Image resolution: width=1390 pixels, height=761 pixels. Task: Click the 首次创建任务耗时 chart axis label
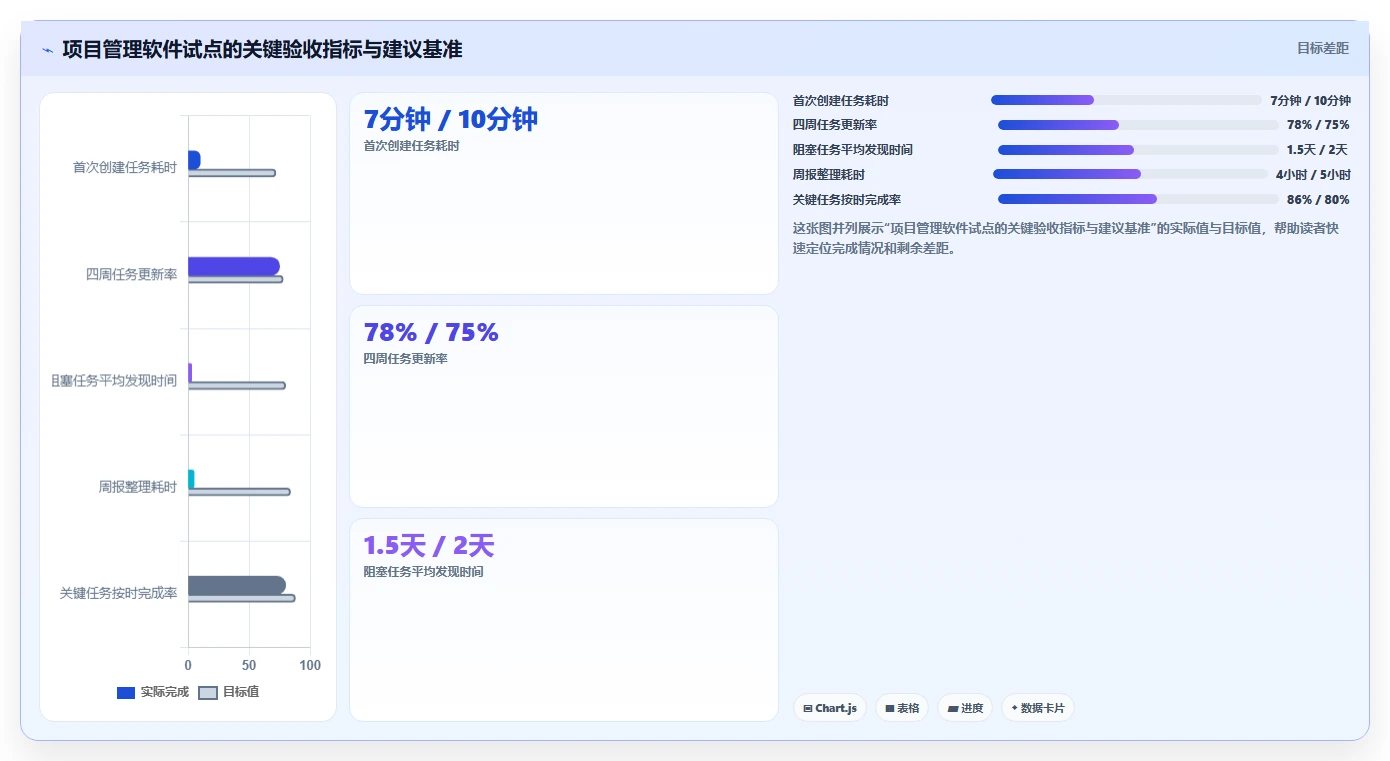(x=125, y=168)
